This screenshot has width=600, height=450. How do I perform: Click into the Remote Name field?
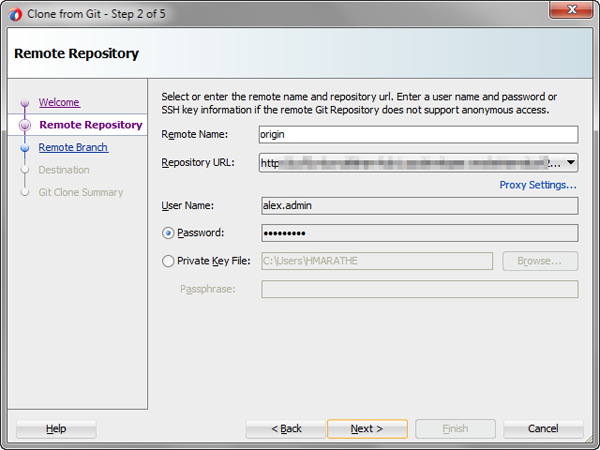click(418, 134)
